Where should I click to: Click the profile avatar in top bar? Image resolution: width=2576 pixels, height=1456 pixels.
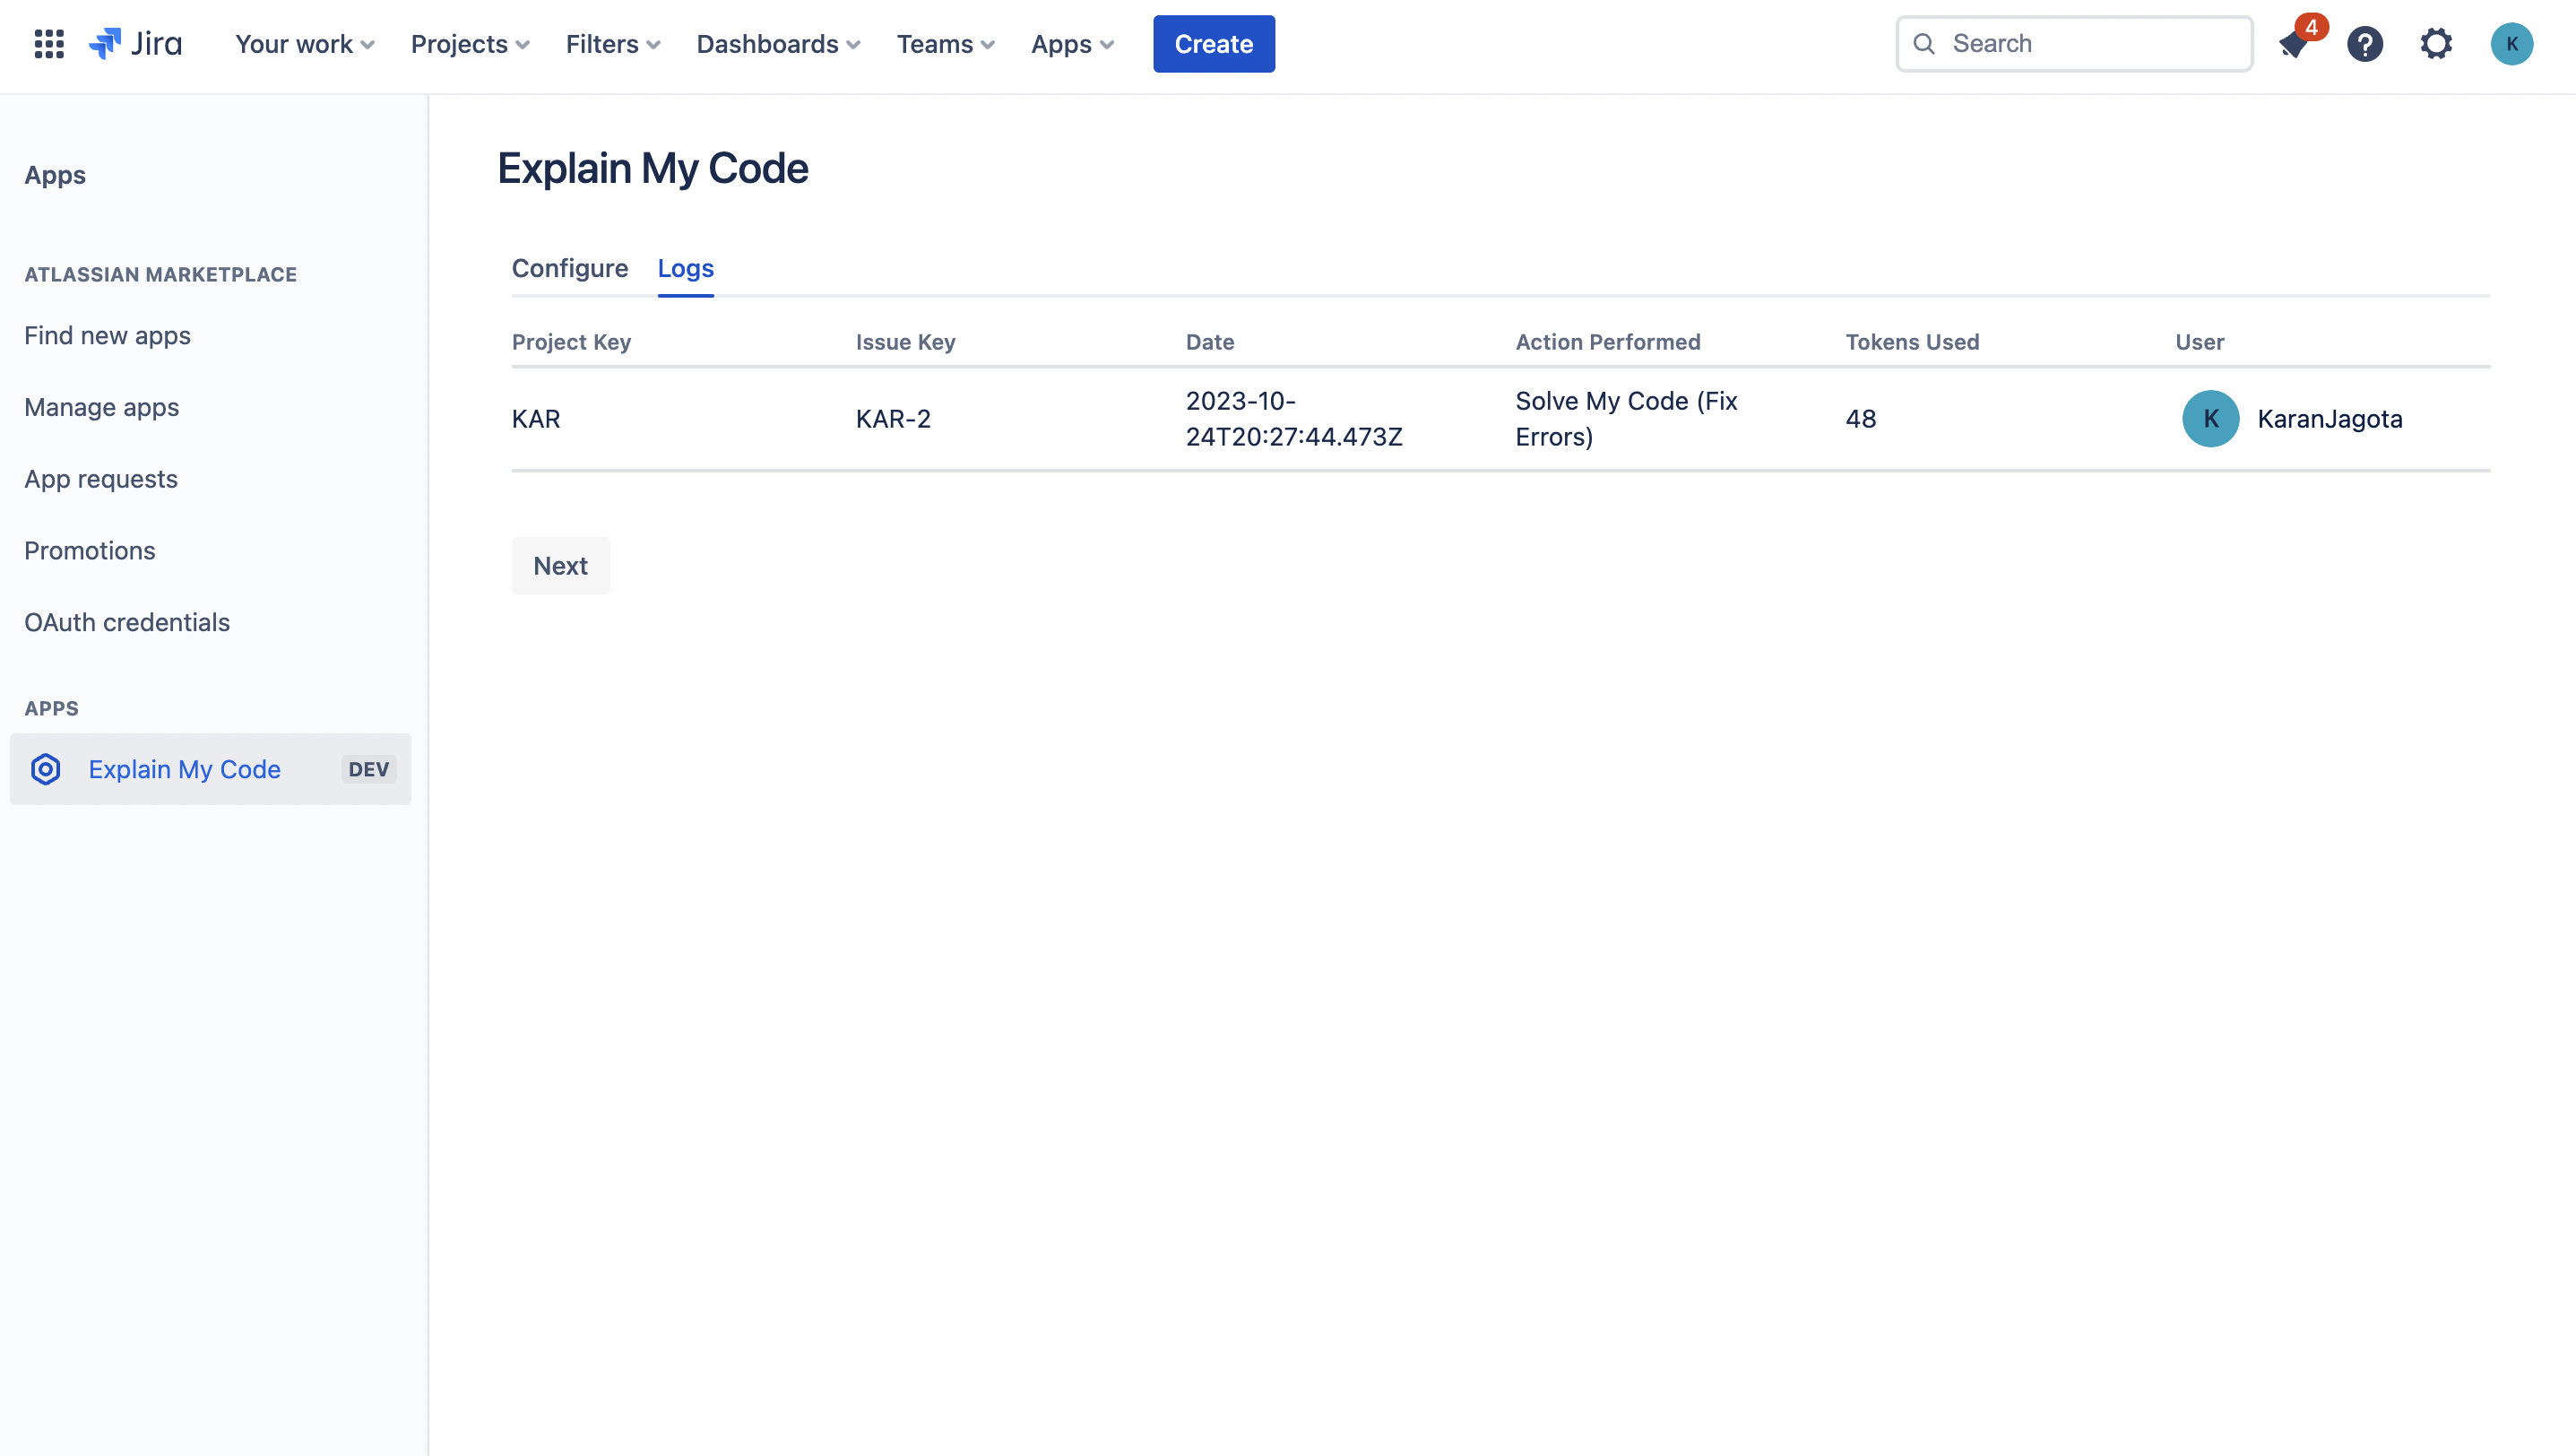[x=2511, y=44]
